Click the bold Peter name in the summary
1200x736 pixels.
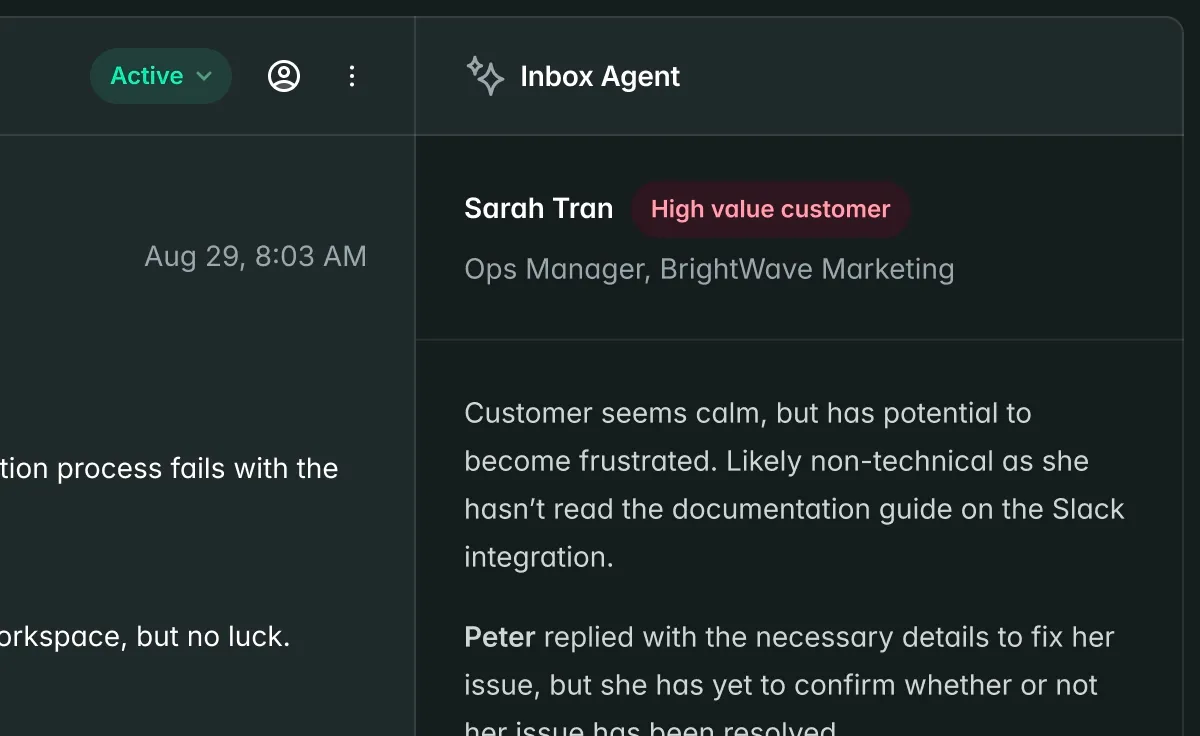point(498,637)
